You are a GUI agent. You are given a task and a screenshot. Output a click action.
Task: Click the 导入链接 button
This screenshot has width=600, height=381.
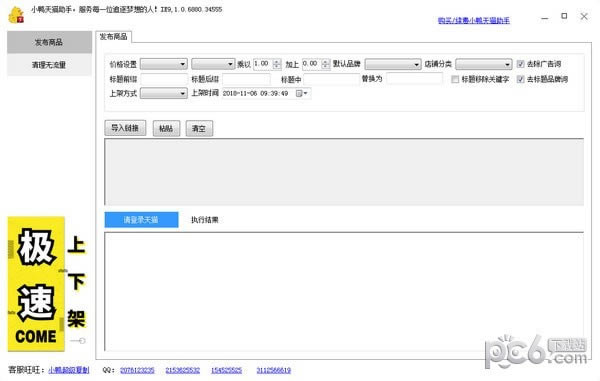(125, 128)
